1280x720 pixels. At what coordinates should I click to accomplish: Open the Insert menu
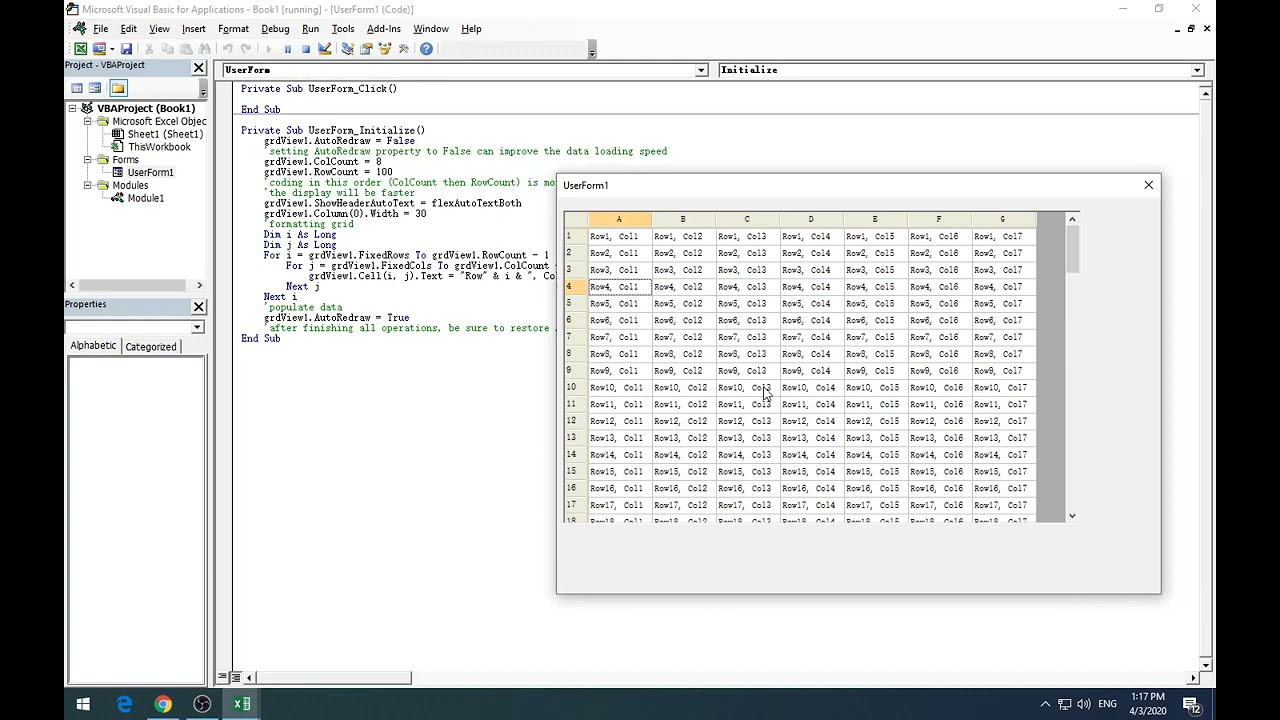194,29
